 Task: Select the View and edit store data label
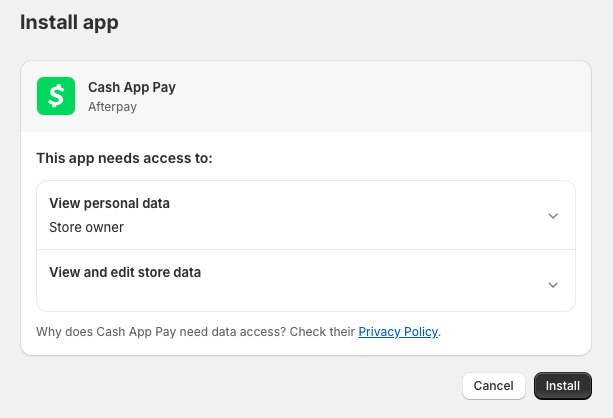(125, 272)
